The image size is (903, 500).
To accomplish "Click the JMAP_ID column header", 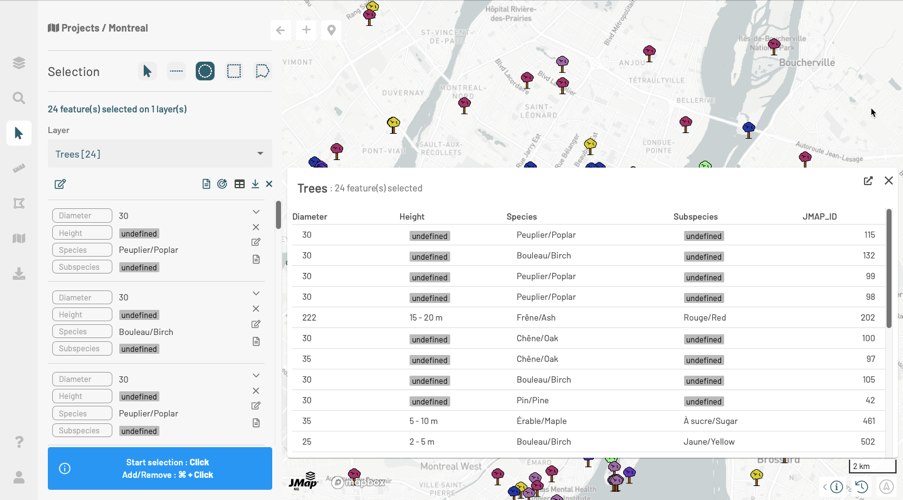I will point(819,216).
